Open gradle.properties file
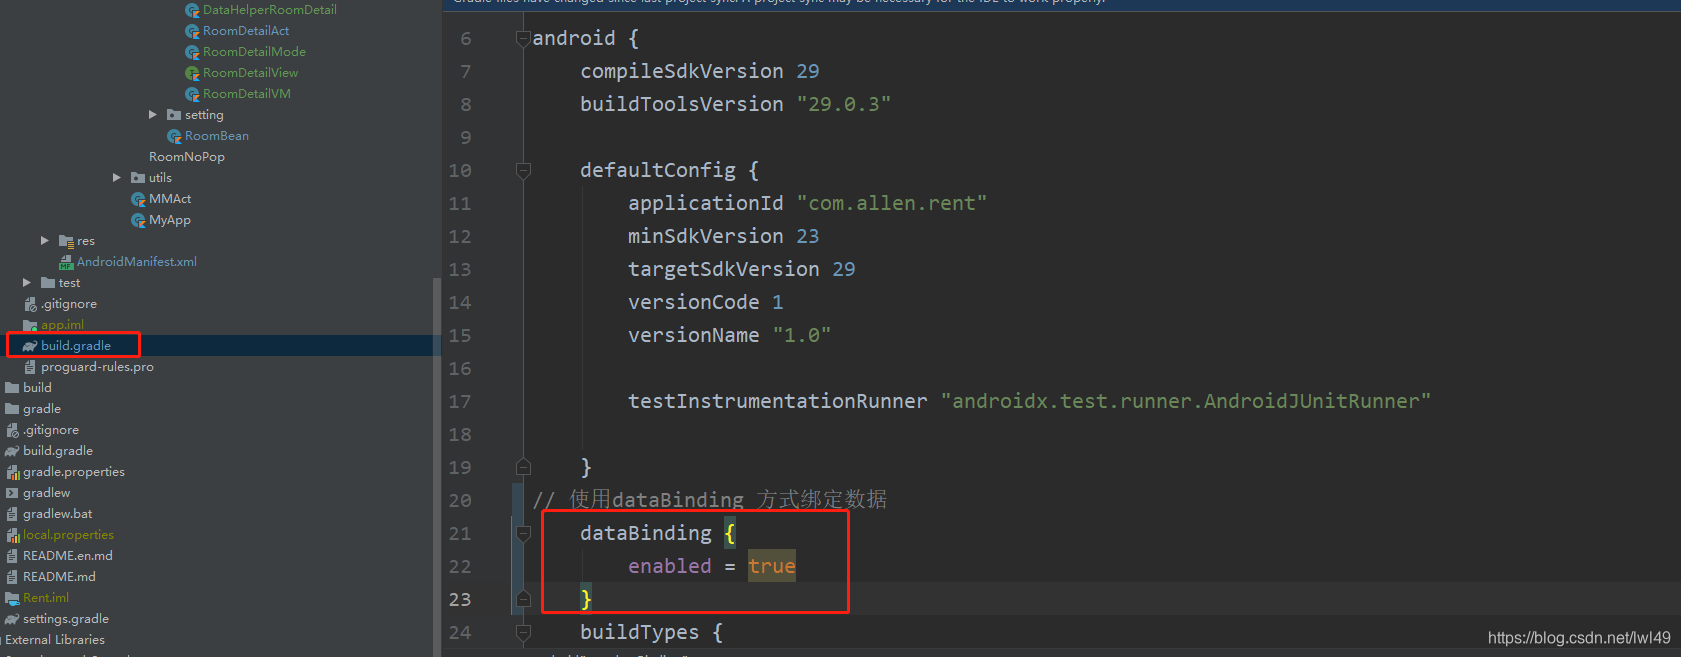Screen dimensions: 1681x657 (x=74, y=472)
